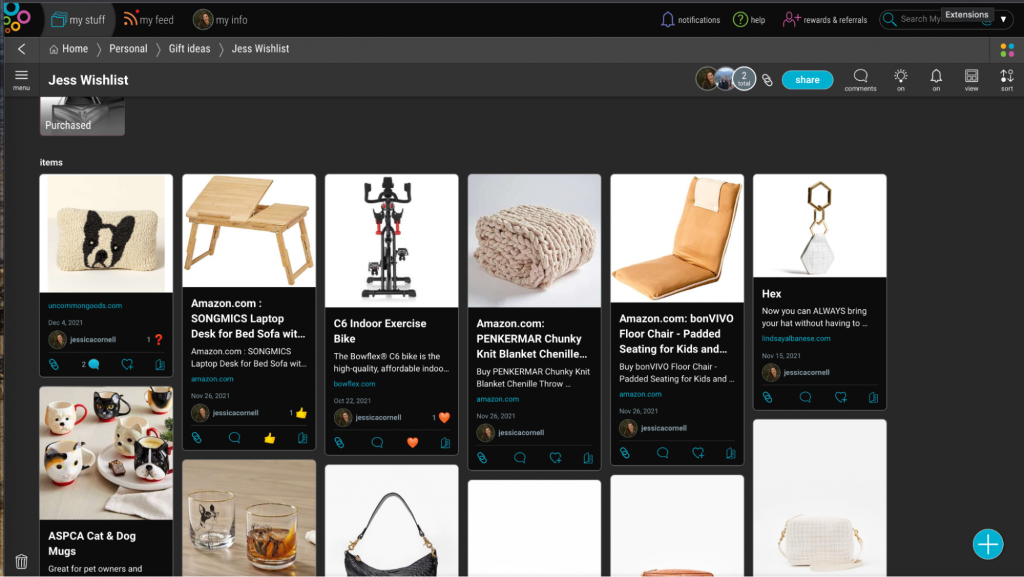The height and width of the screenshot is (577, 1024).
Task: Go back with the left arrow
Action: [22, 49]
